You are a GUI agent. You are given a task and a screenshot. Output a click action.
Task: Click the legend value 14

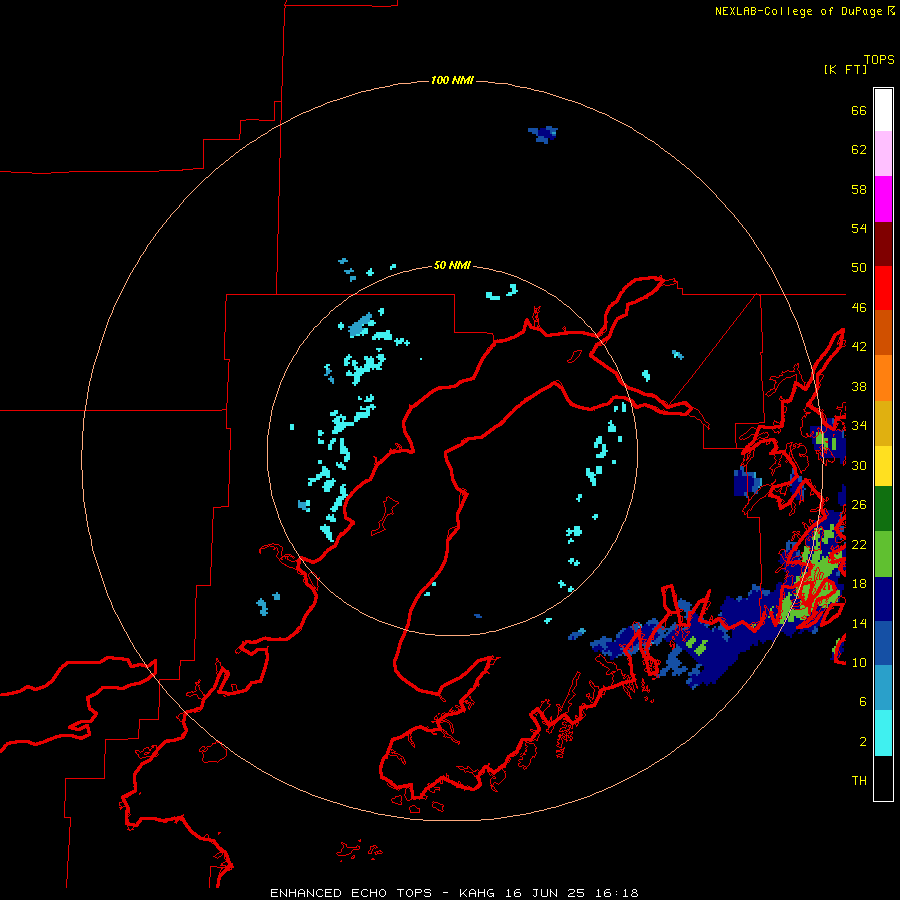coord(859,623)
